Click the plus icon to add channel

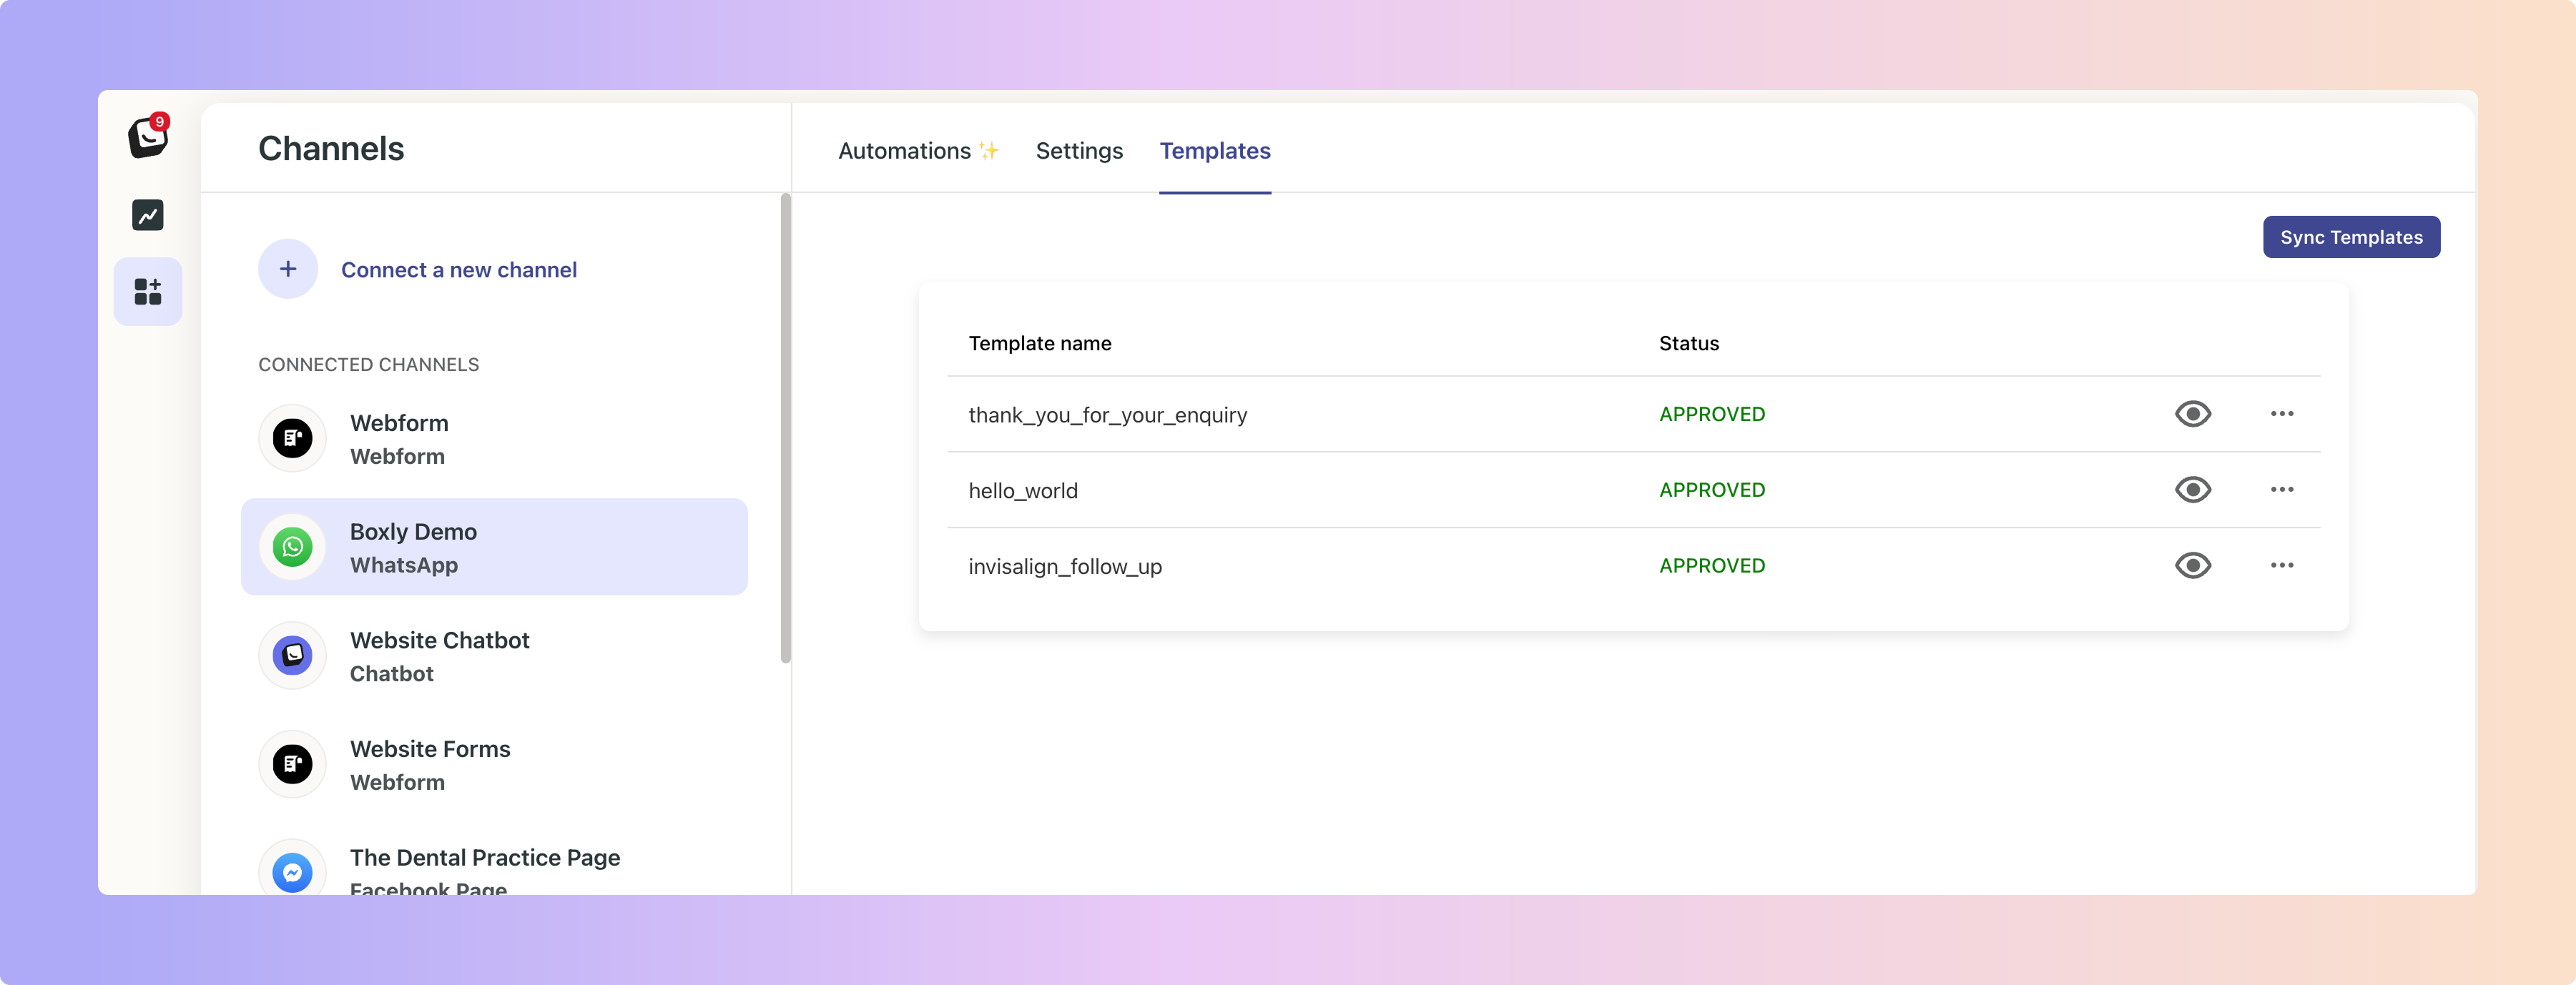coord(288,269)
